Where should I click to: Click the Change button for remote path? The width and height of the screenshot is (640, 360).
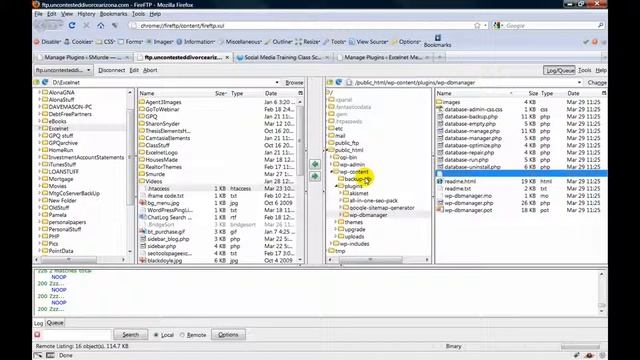point(597,82)
